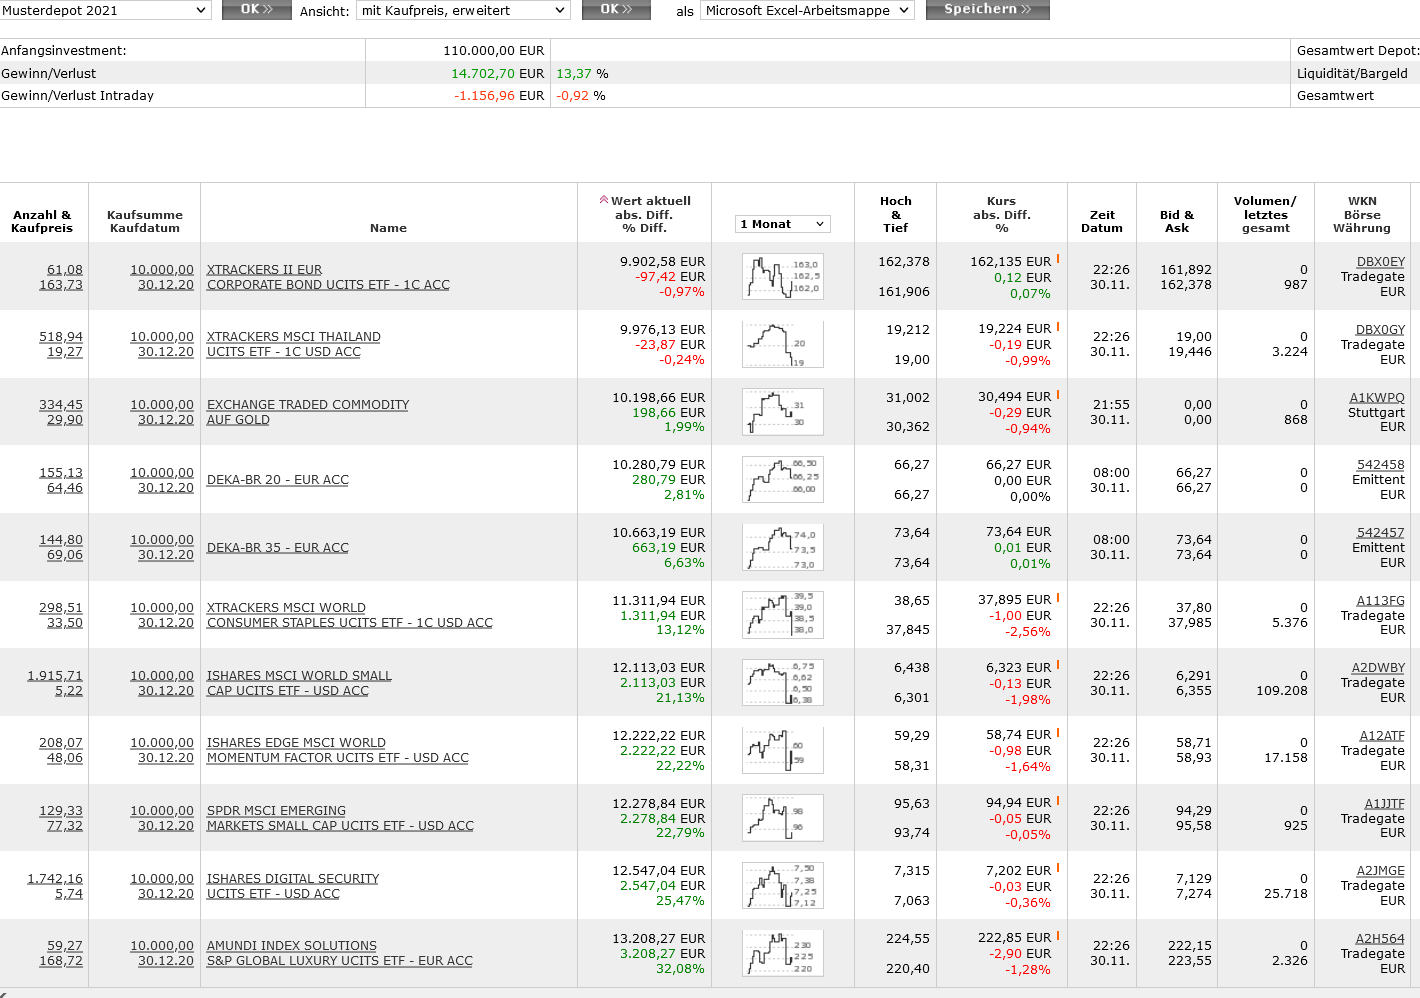Open the Amundi S&P Global Luxury chart thumbnail
This screenshot has height=998, width=1420.
click(x=782, y=953)
